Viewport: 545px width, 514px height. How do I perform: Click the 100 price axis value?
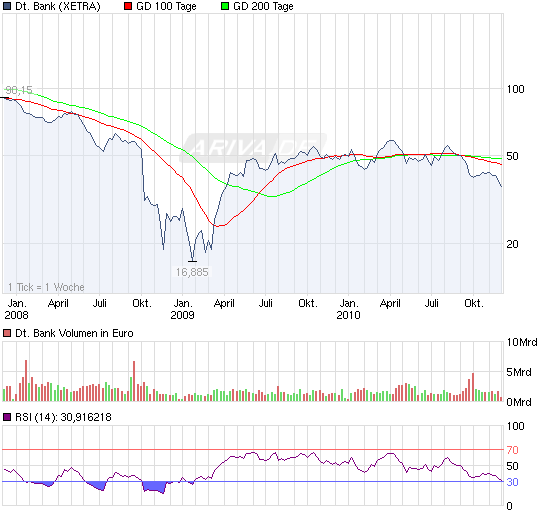[515, 89]
